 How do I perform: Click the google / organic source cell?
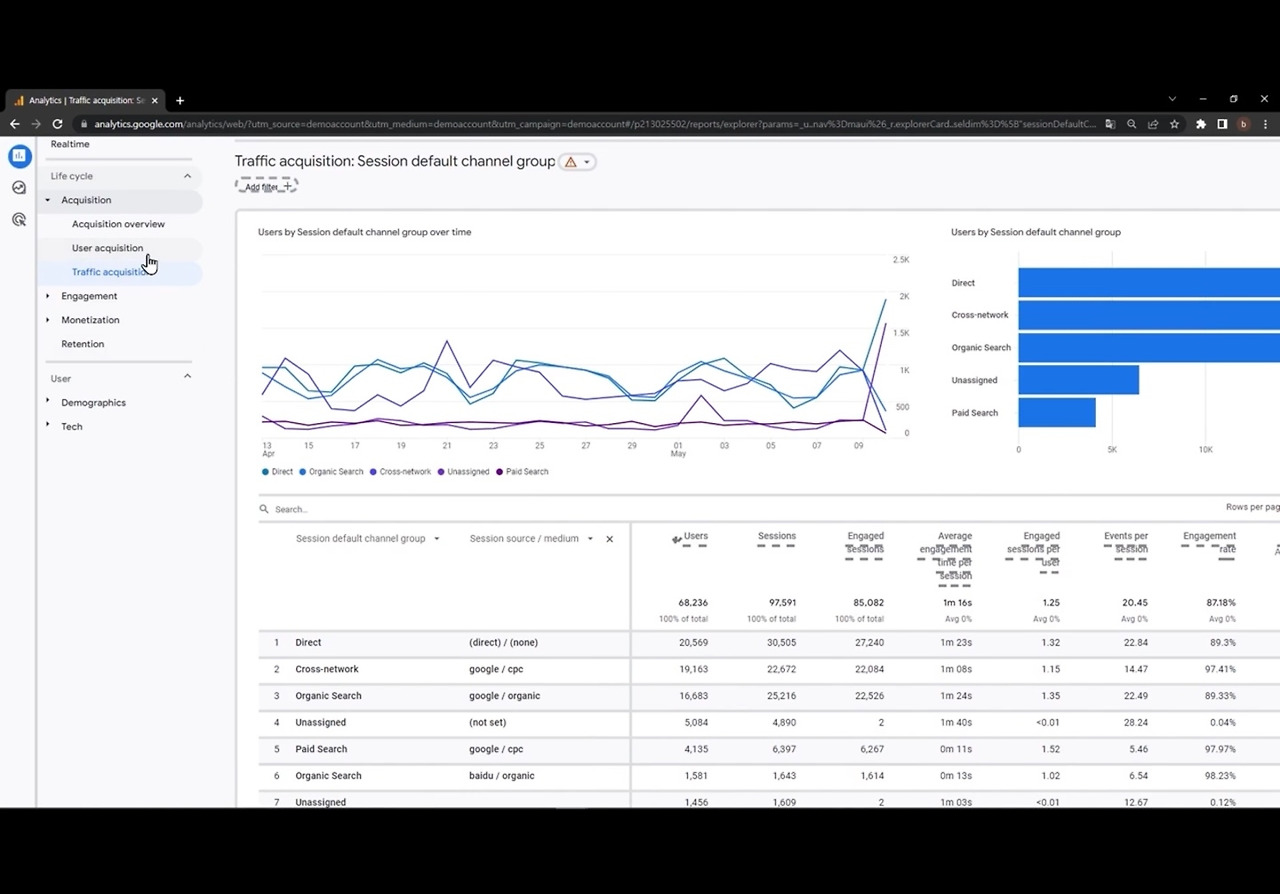tap(504, 696)
